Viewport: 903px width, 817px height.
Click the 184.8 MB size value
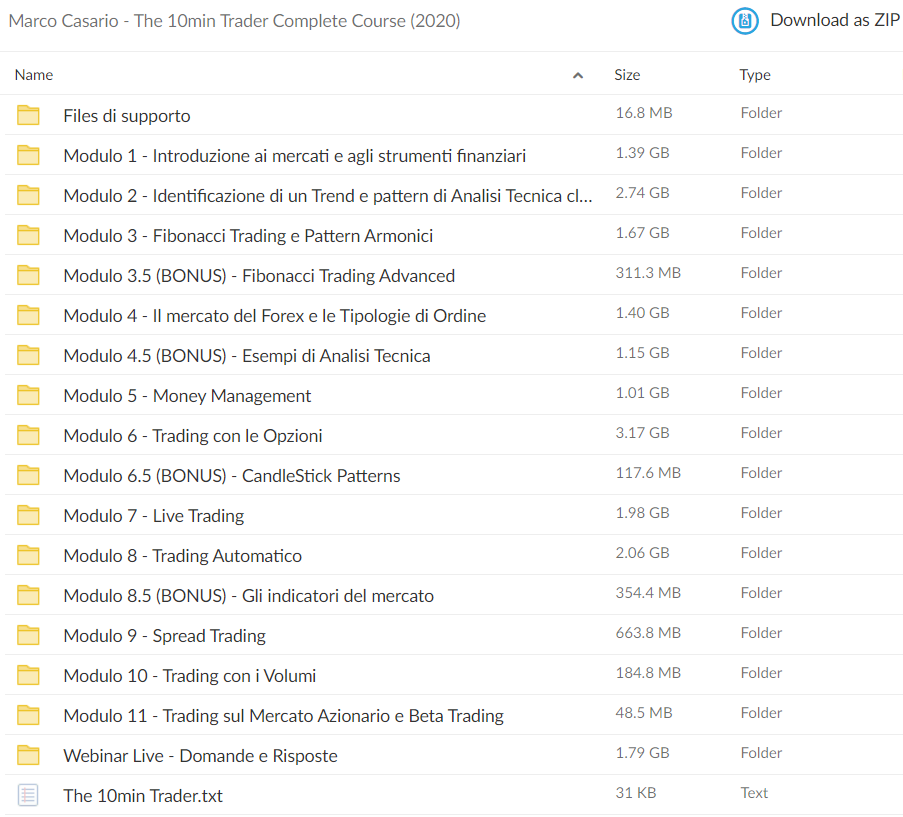tap(648, 673)
